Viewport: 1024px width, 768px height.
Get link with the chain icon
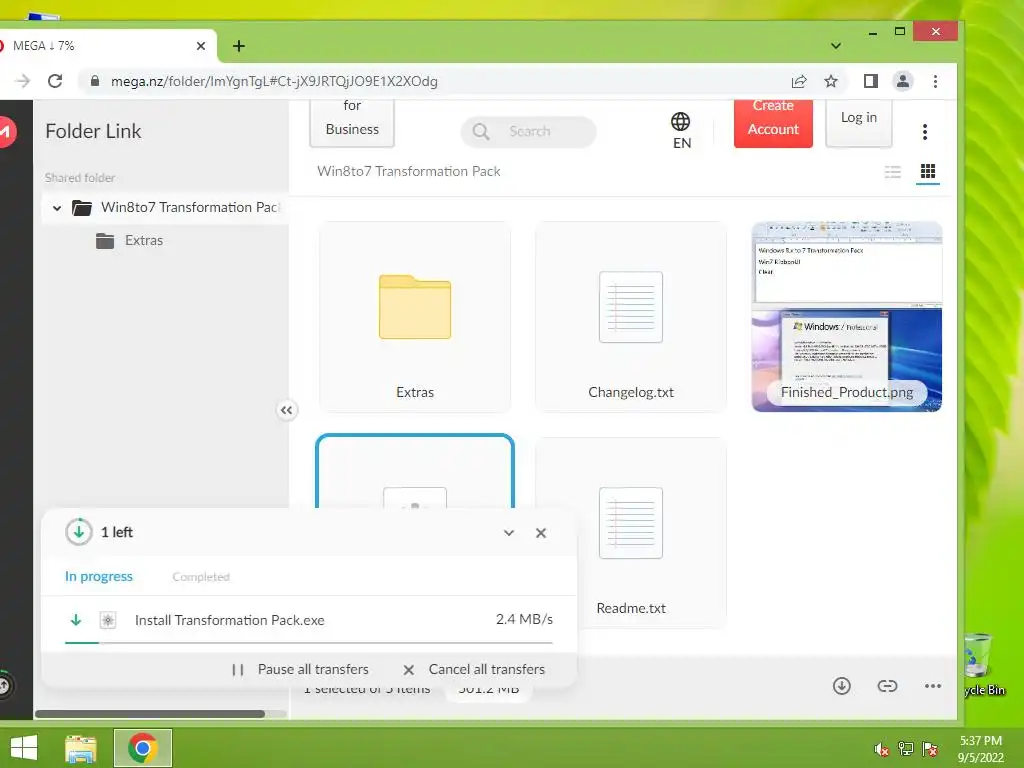pyautogui.click(x=887, y=686)
